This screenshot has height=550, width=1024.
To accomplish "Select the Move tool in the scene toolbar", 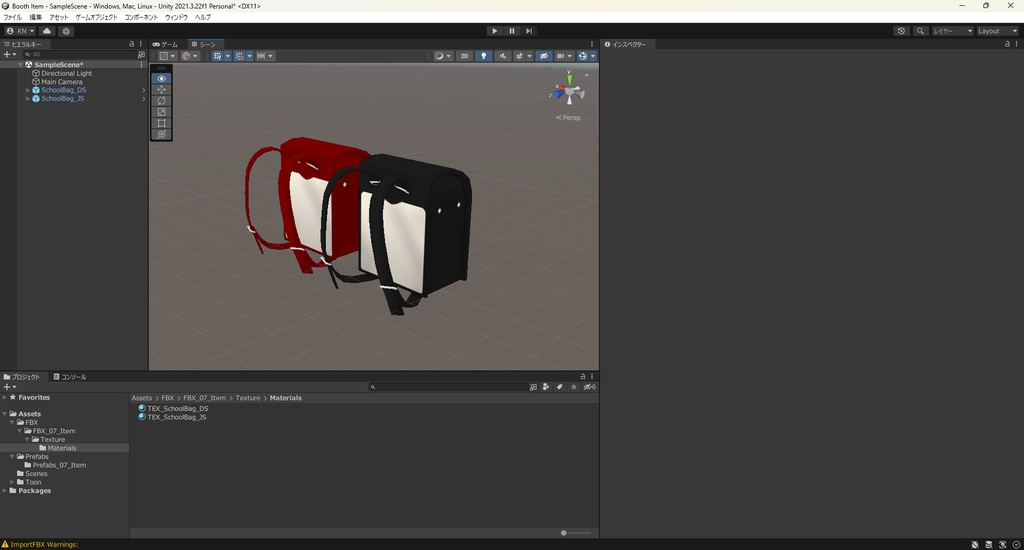I will click(162, 90).
